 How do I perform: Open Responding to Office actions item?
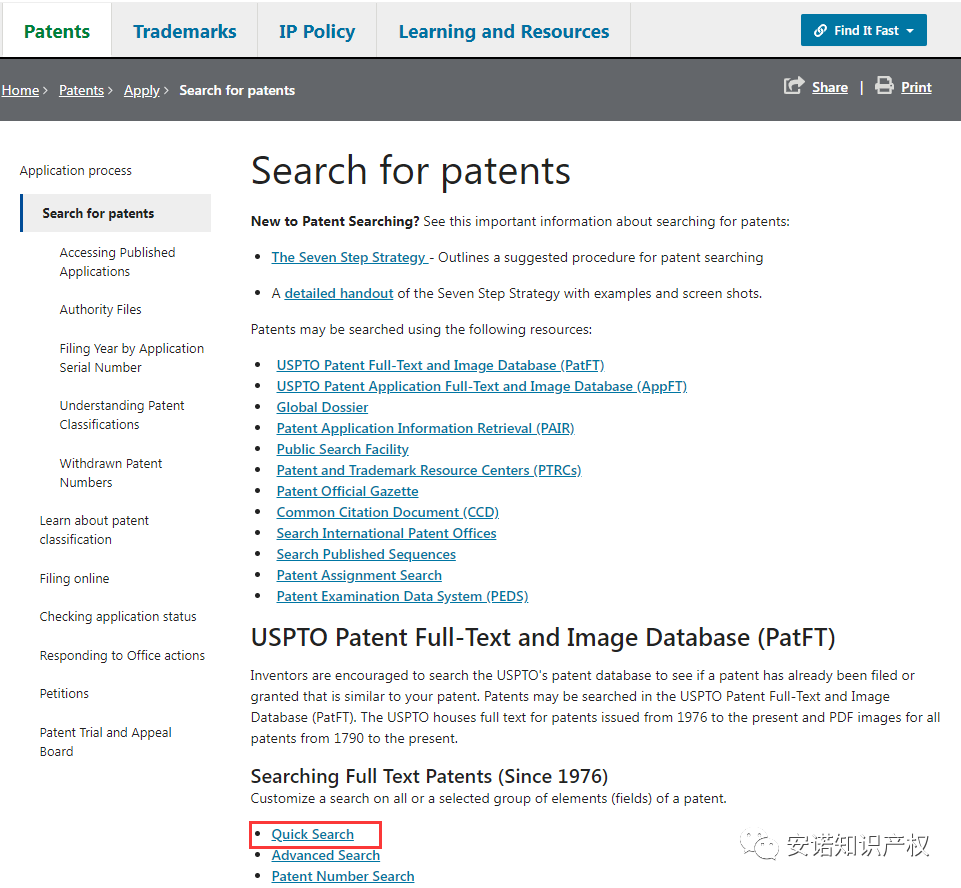[x=122, y=655]
